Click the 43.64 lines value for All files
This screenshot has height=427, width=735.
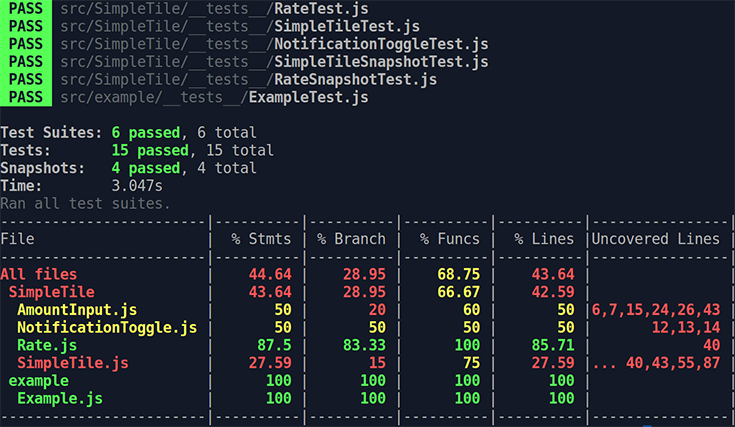coord(553,274)
